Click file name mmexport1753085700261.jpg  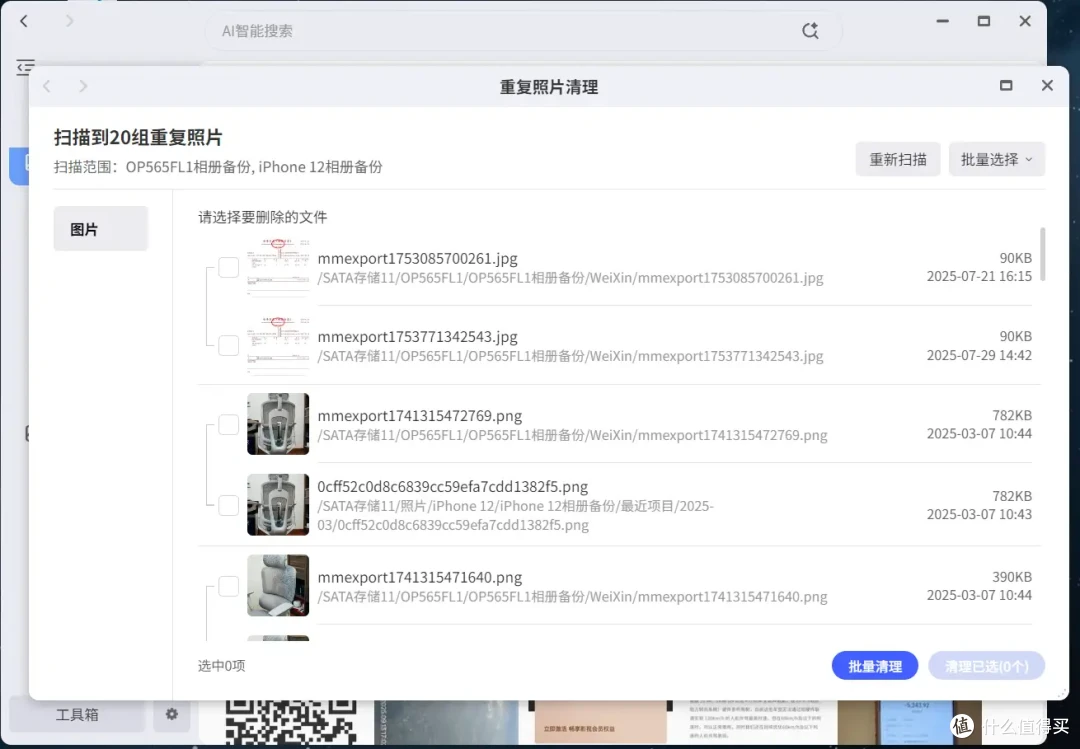(x=417, y=258)
